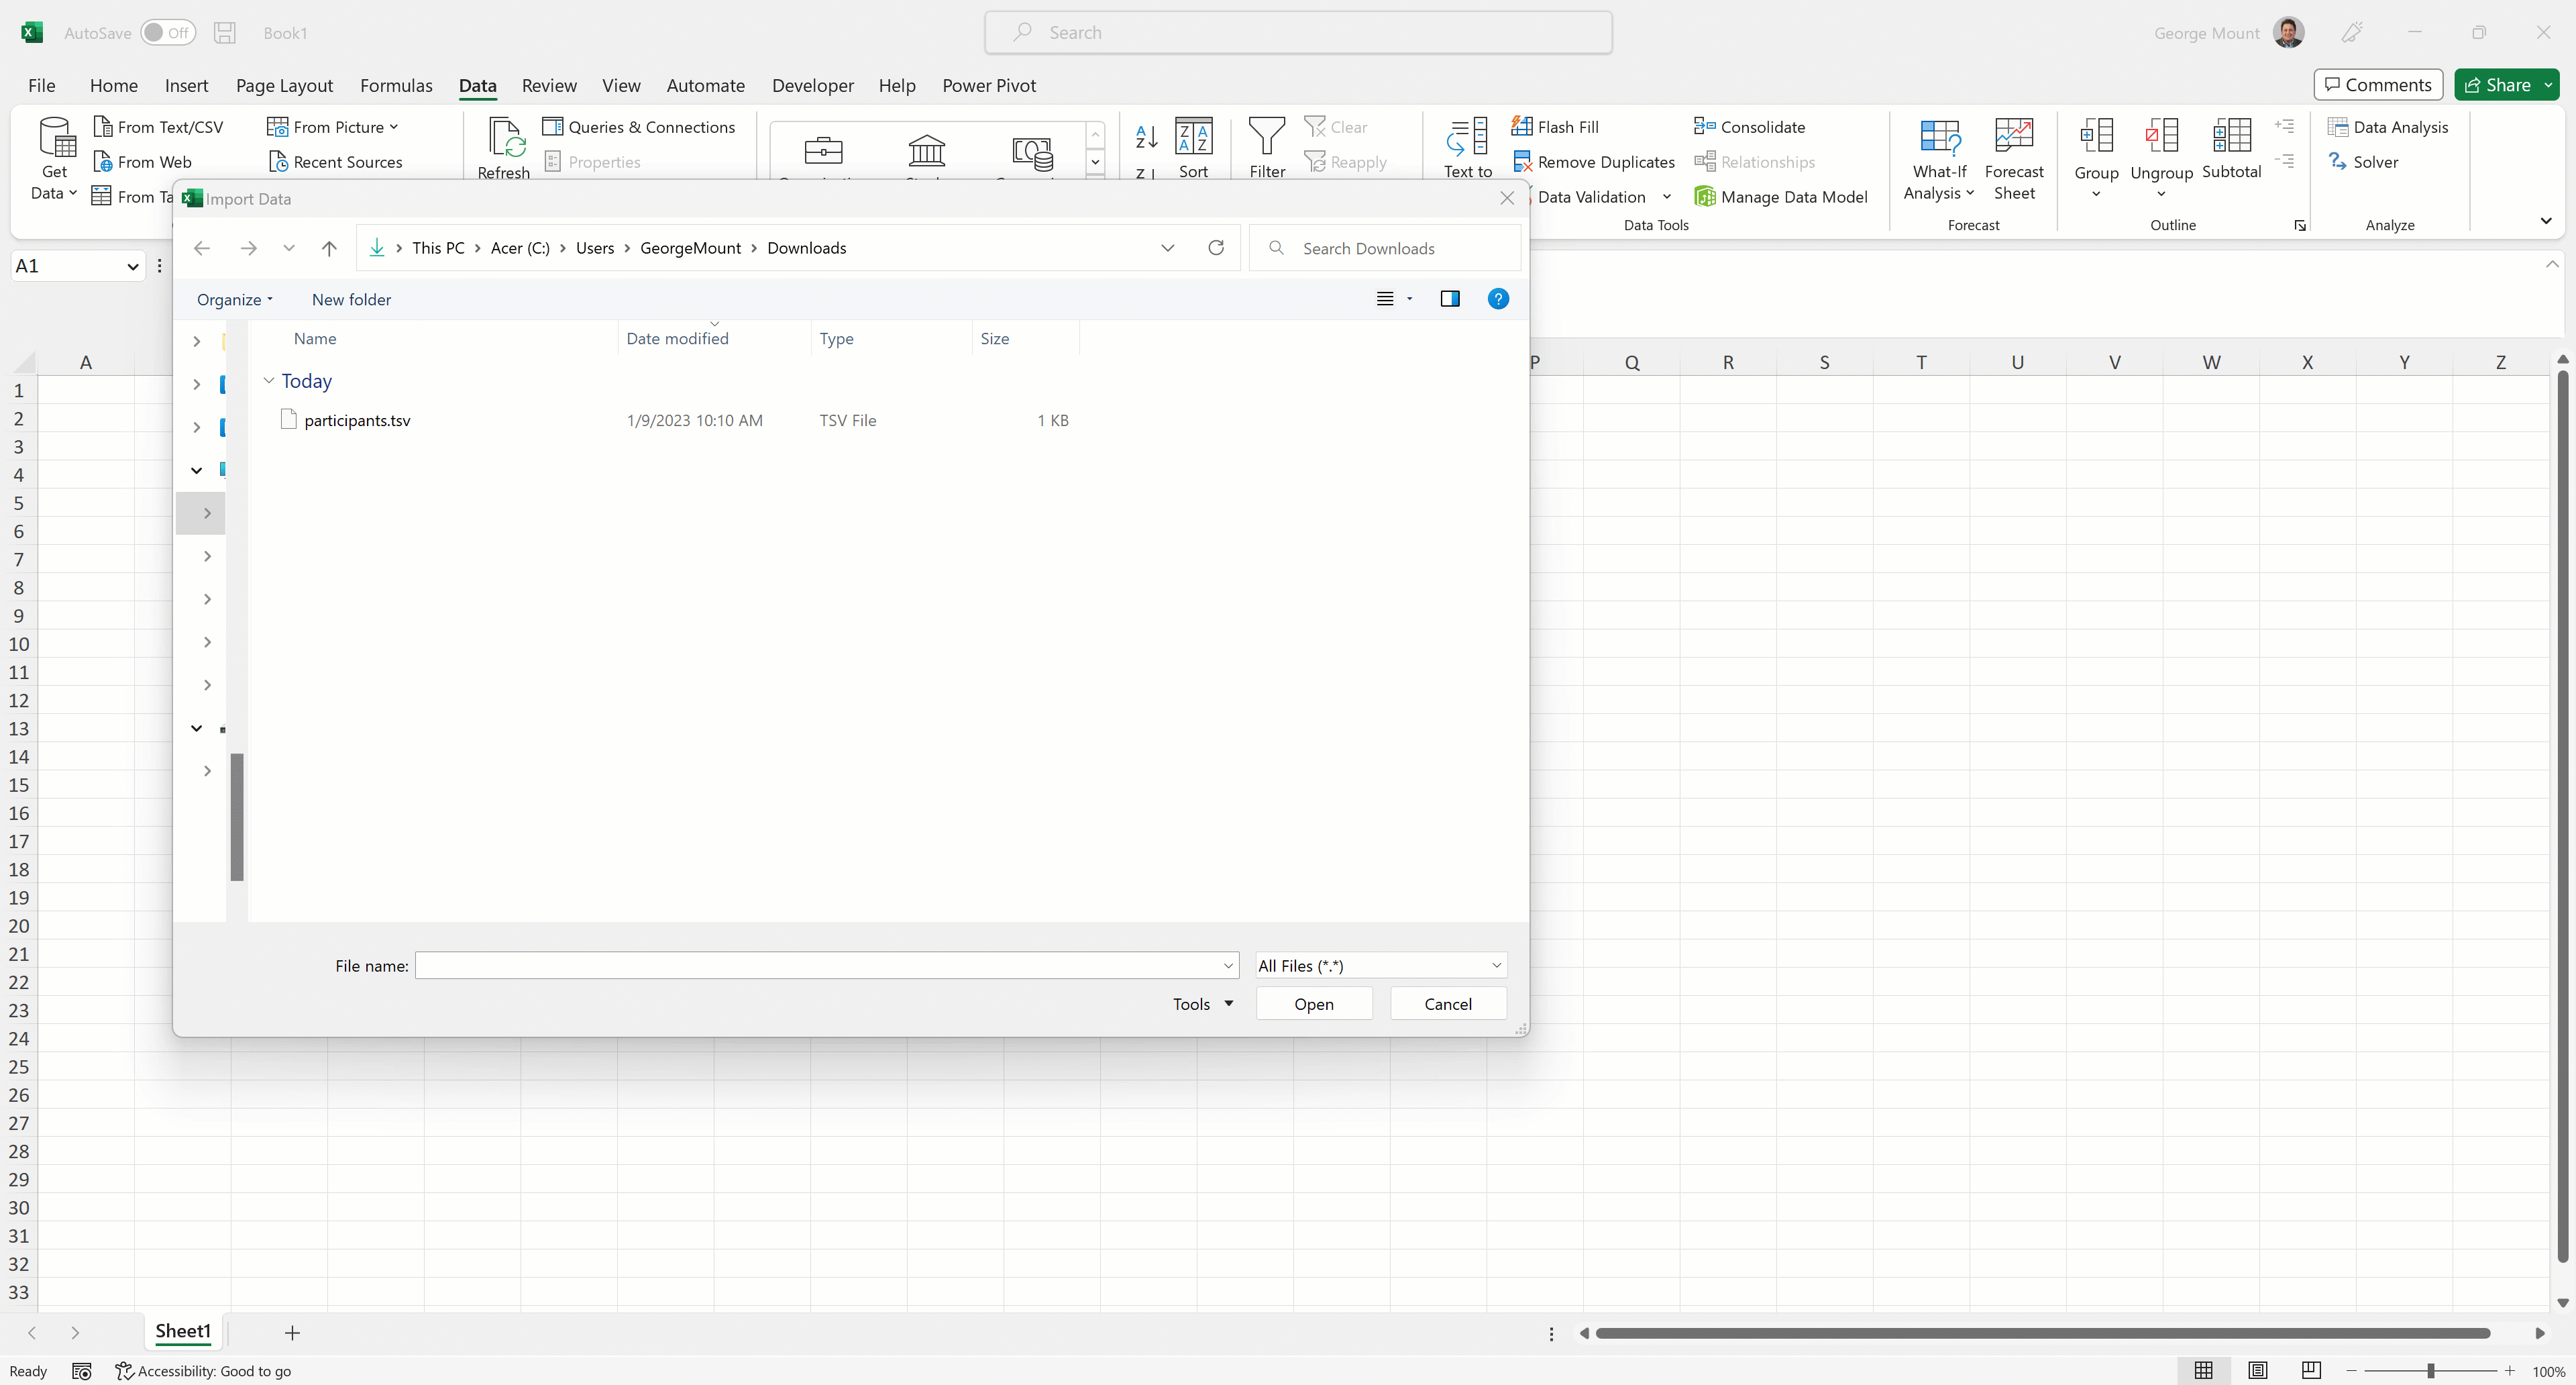
Task: Switch to the Power Pivot tab
Action: click(x=988, y=86)
